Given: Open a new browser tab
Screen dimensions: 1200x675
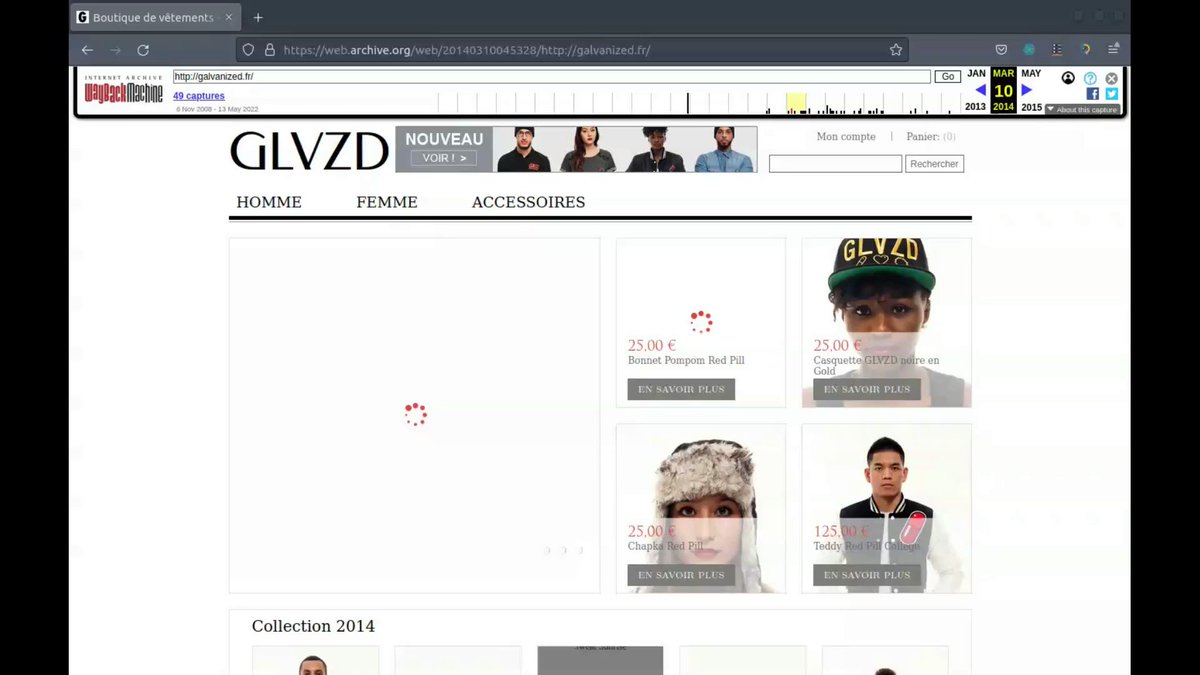Looking at the screenshot, I should (x=258, y=17).
